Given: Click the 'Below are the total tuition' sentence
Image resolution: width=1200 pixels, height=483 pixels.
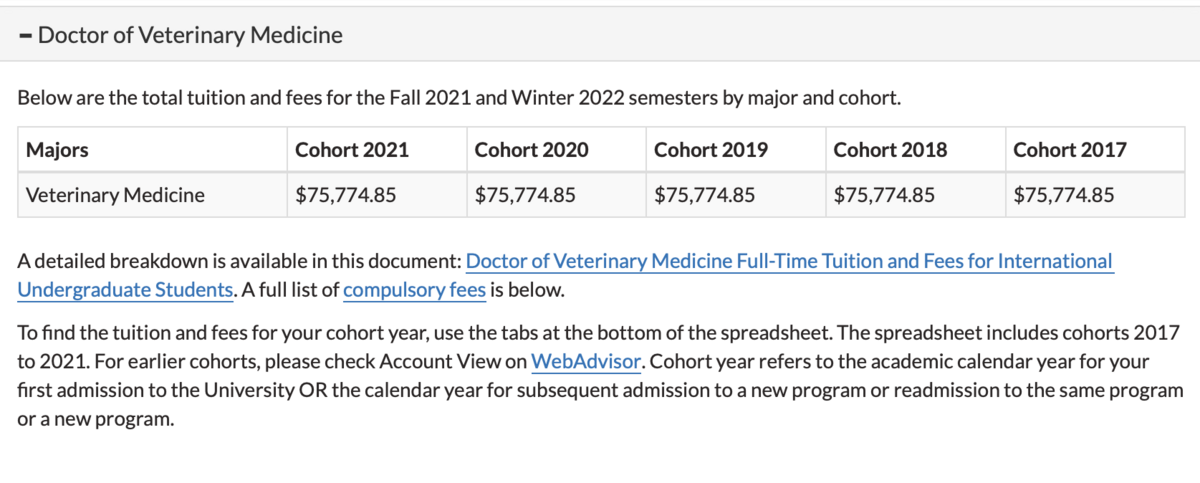Looking at the screenshot, I should point(460,99).
